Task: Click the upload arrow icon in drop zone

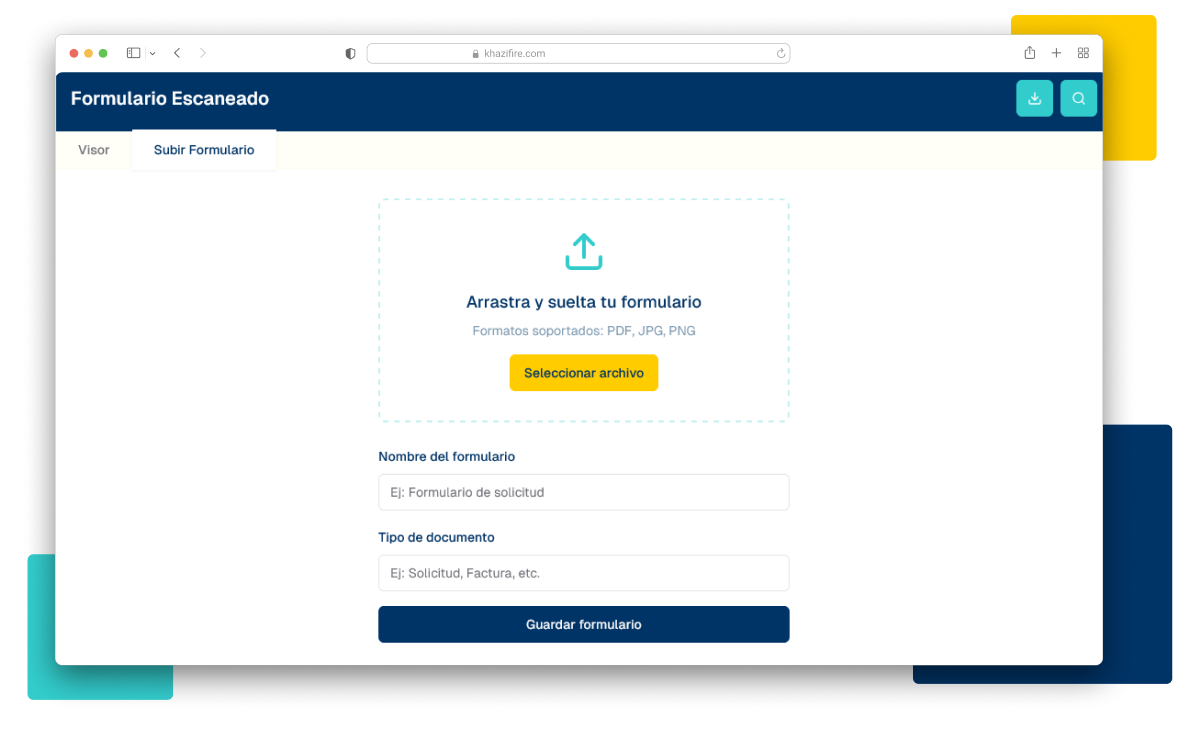Action: click(x=583, y=252)
